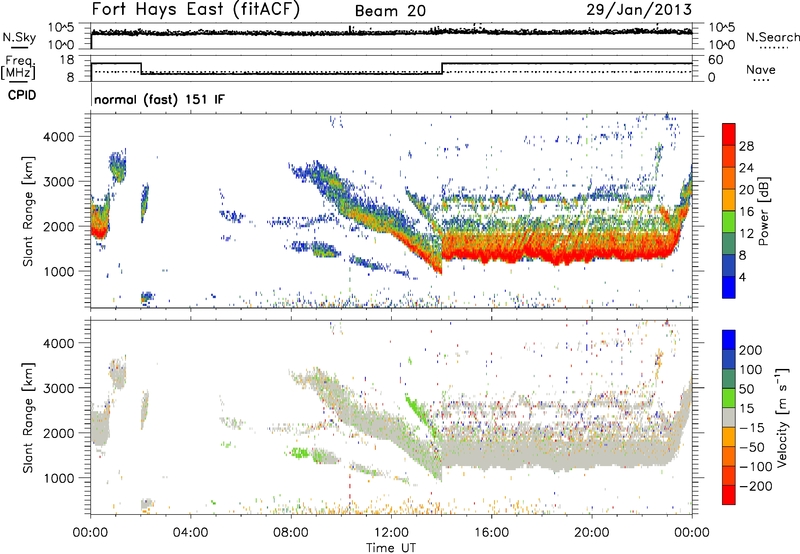Click the '60' Nave axis tick label
The width and height of the screenshot is (800, 554).
click(x=715, y=60)
